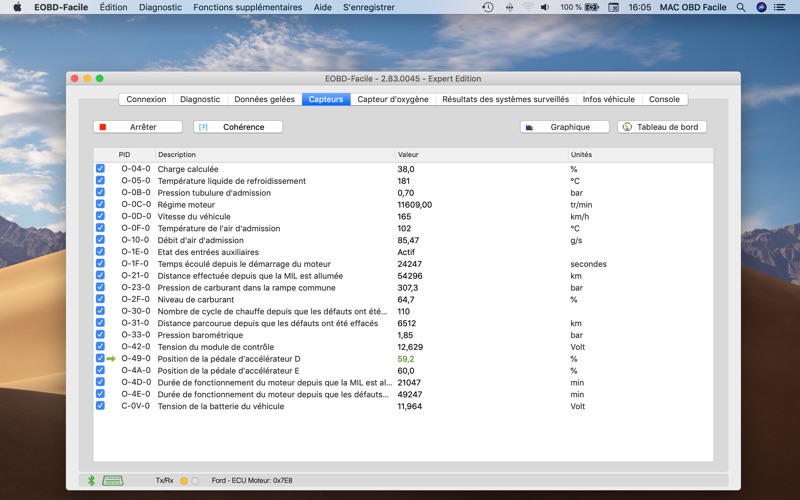Toggle the Régime moteur checkbox
The width and height of the screenshot is (800, 500).
pyautogui.click(x=100, y=204)
